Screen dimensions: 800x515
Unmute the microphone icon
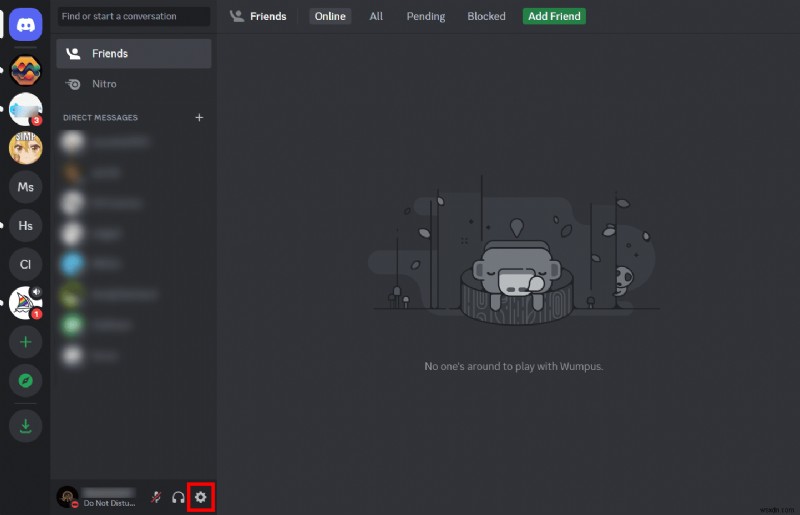pos(156,497)
